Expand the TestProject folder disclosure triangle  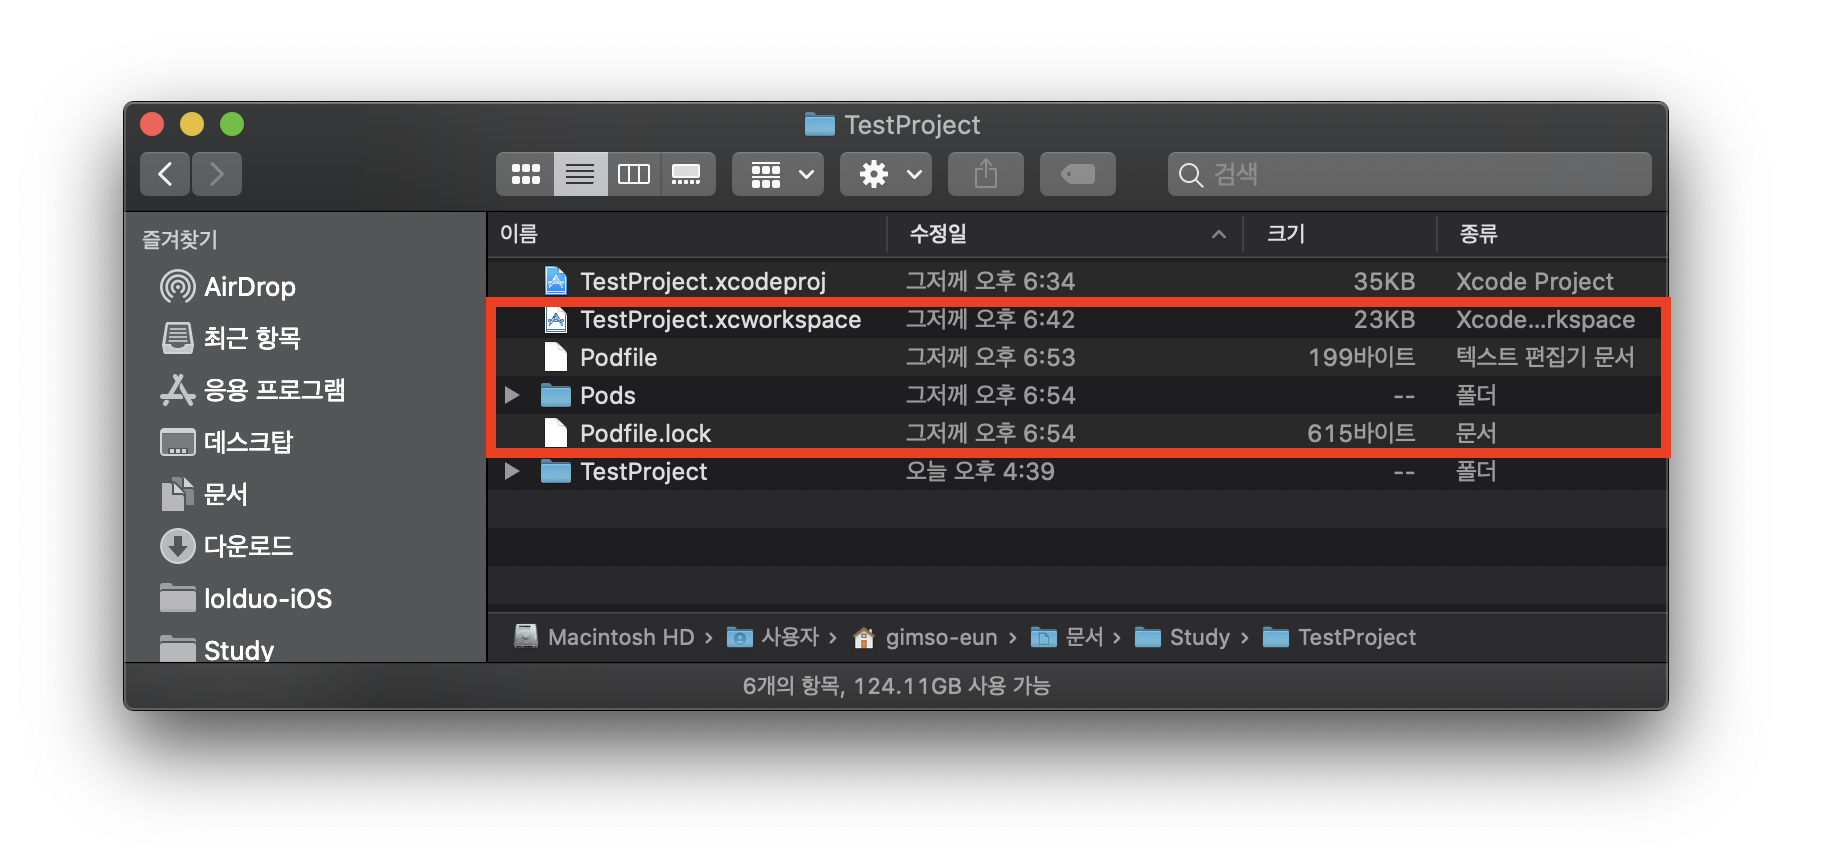pyautogui.click(x=512, y=471)
